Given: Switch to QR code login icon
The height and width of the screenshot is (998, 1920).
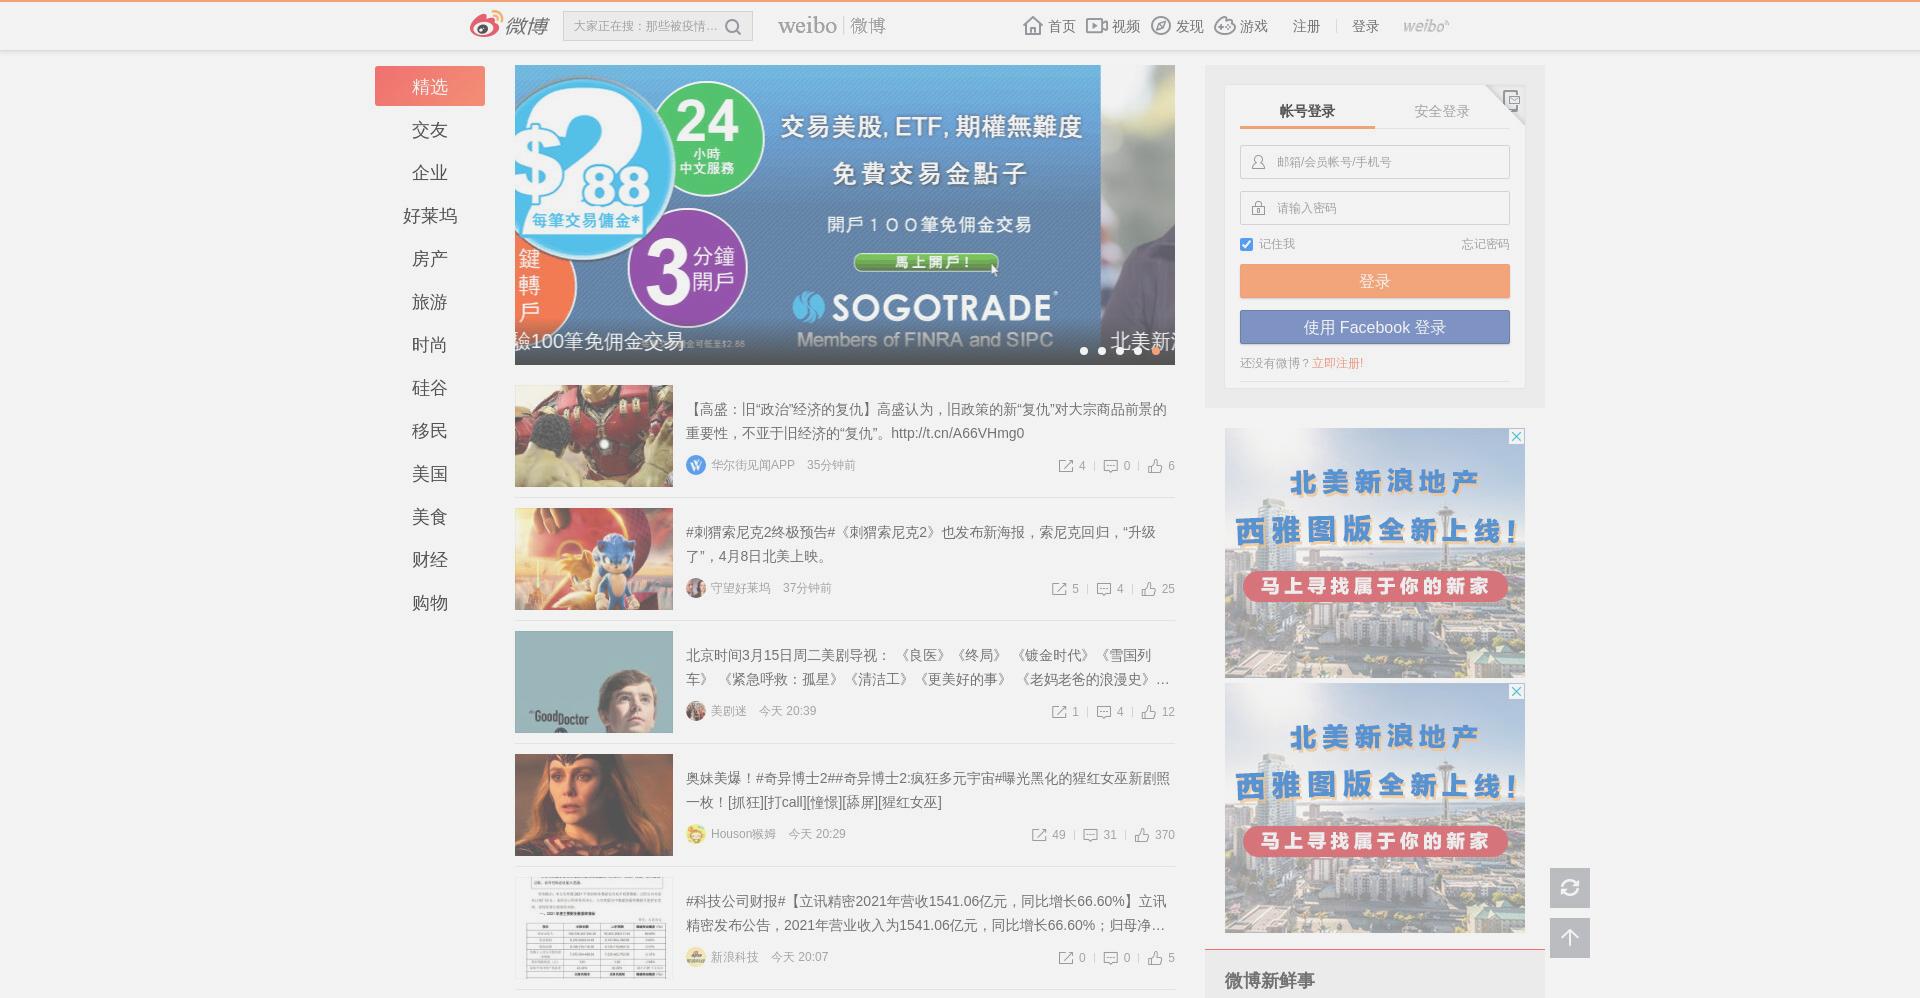Looking at the screenshot, I should [x=1511, y=100].
